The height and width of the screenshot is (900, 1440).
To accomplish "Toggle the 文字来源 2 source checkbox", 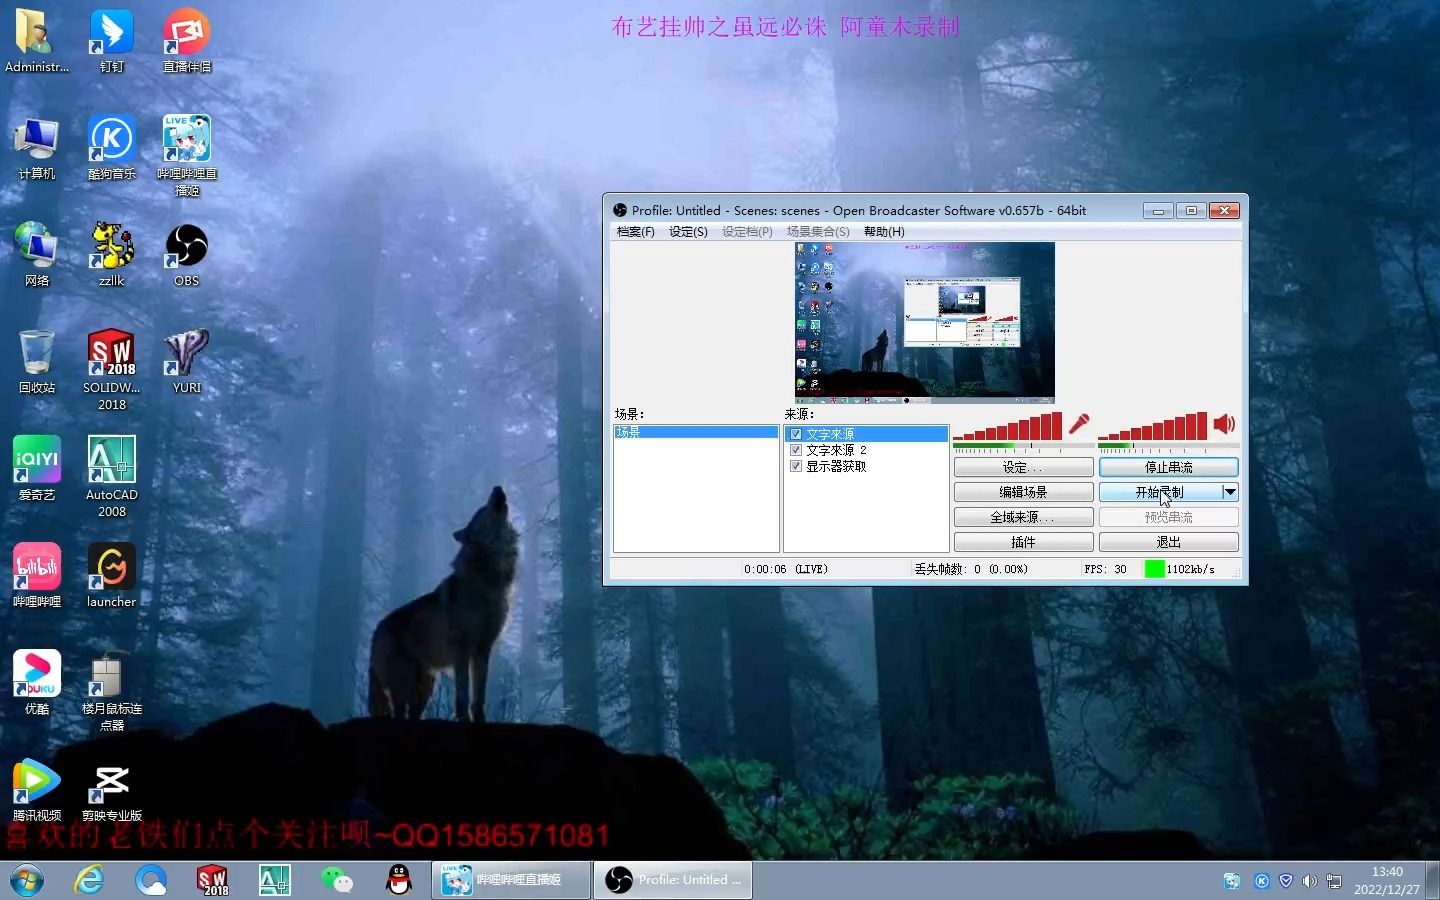I will click(x=796, y=450).
